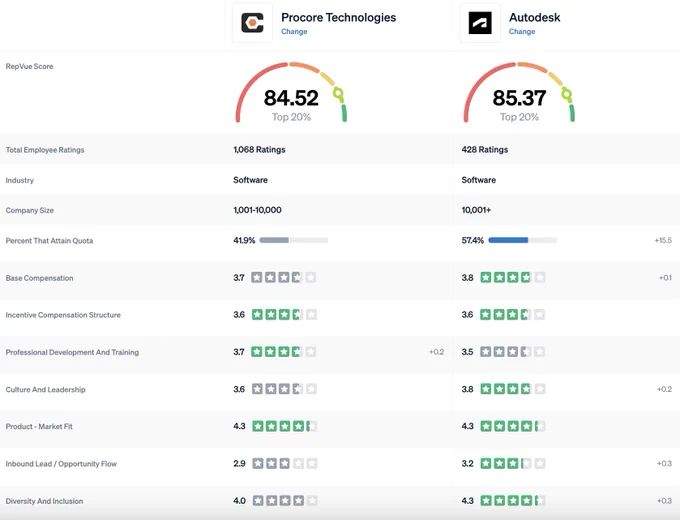Click Procore Base Compensation star rating
Image resolution: width=680 pixels, height=520 pixels.
[x=284, y=278]
